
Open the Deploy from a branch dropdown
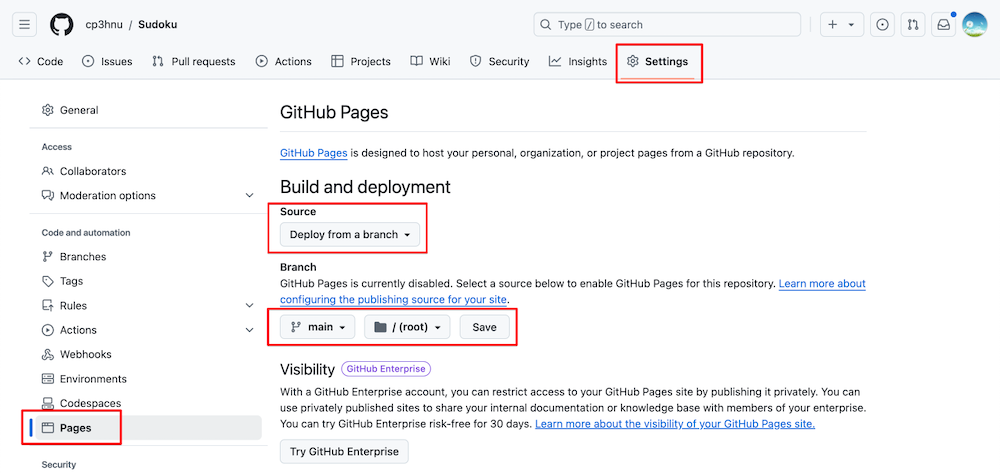click(350, 235)
